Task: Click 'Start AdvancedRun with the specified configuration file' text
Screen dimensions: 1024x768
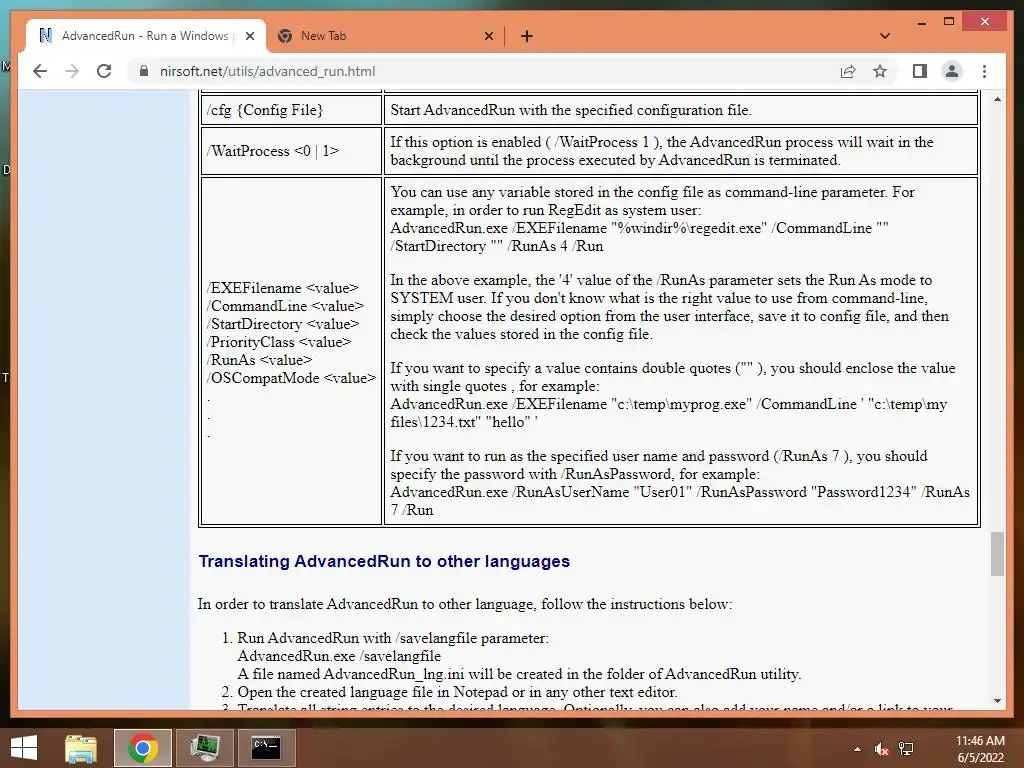Action: point(570,110)
